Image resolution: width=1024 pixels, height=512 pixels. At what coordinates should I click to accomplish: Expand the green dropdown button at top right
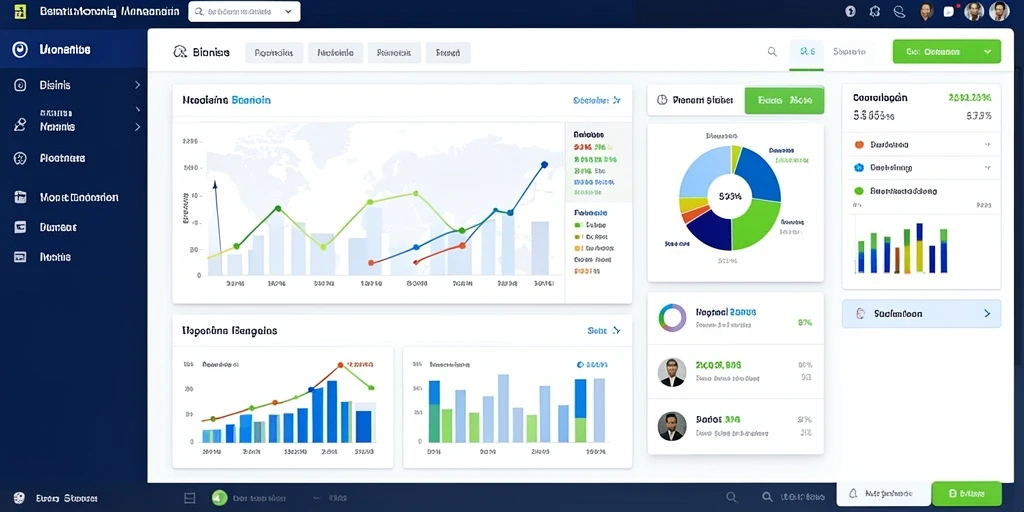point(946,52)
